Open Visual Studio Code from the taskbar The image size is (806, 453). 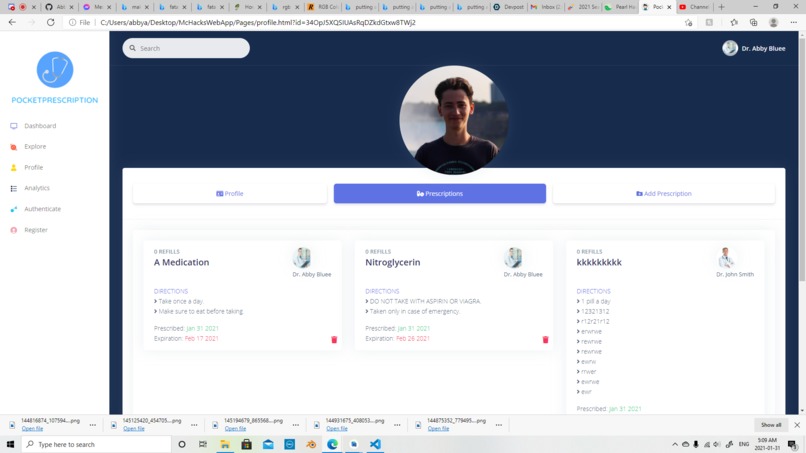click(x=376, y=444)
